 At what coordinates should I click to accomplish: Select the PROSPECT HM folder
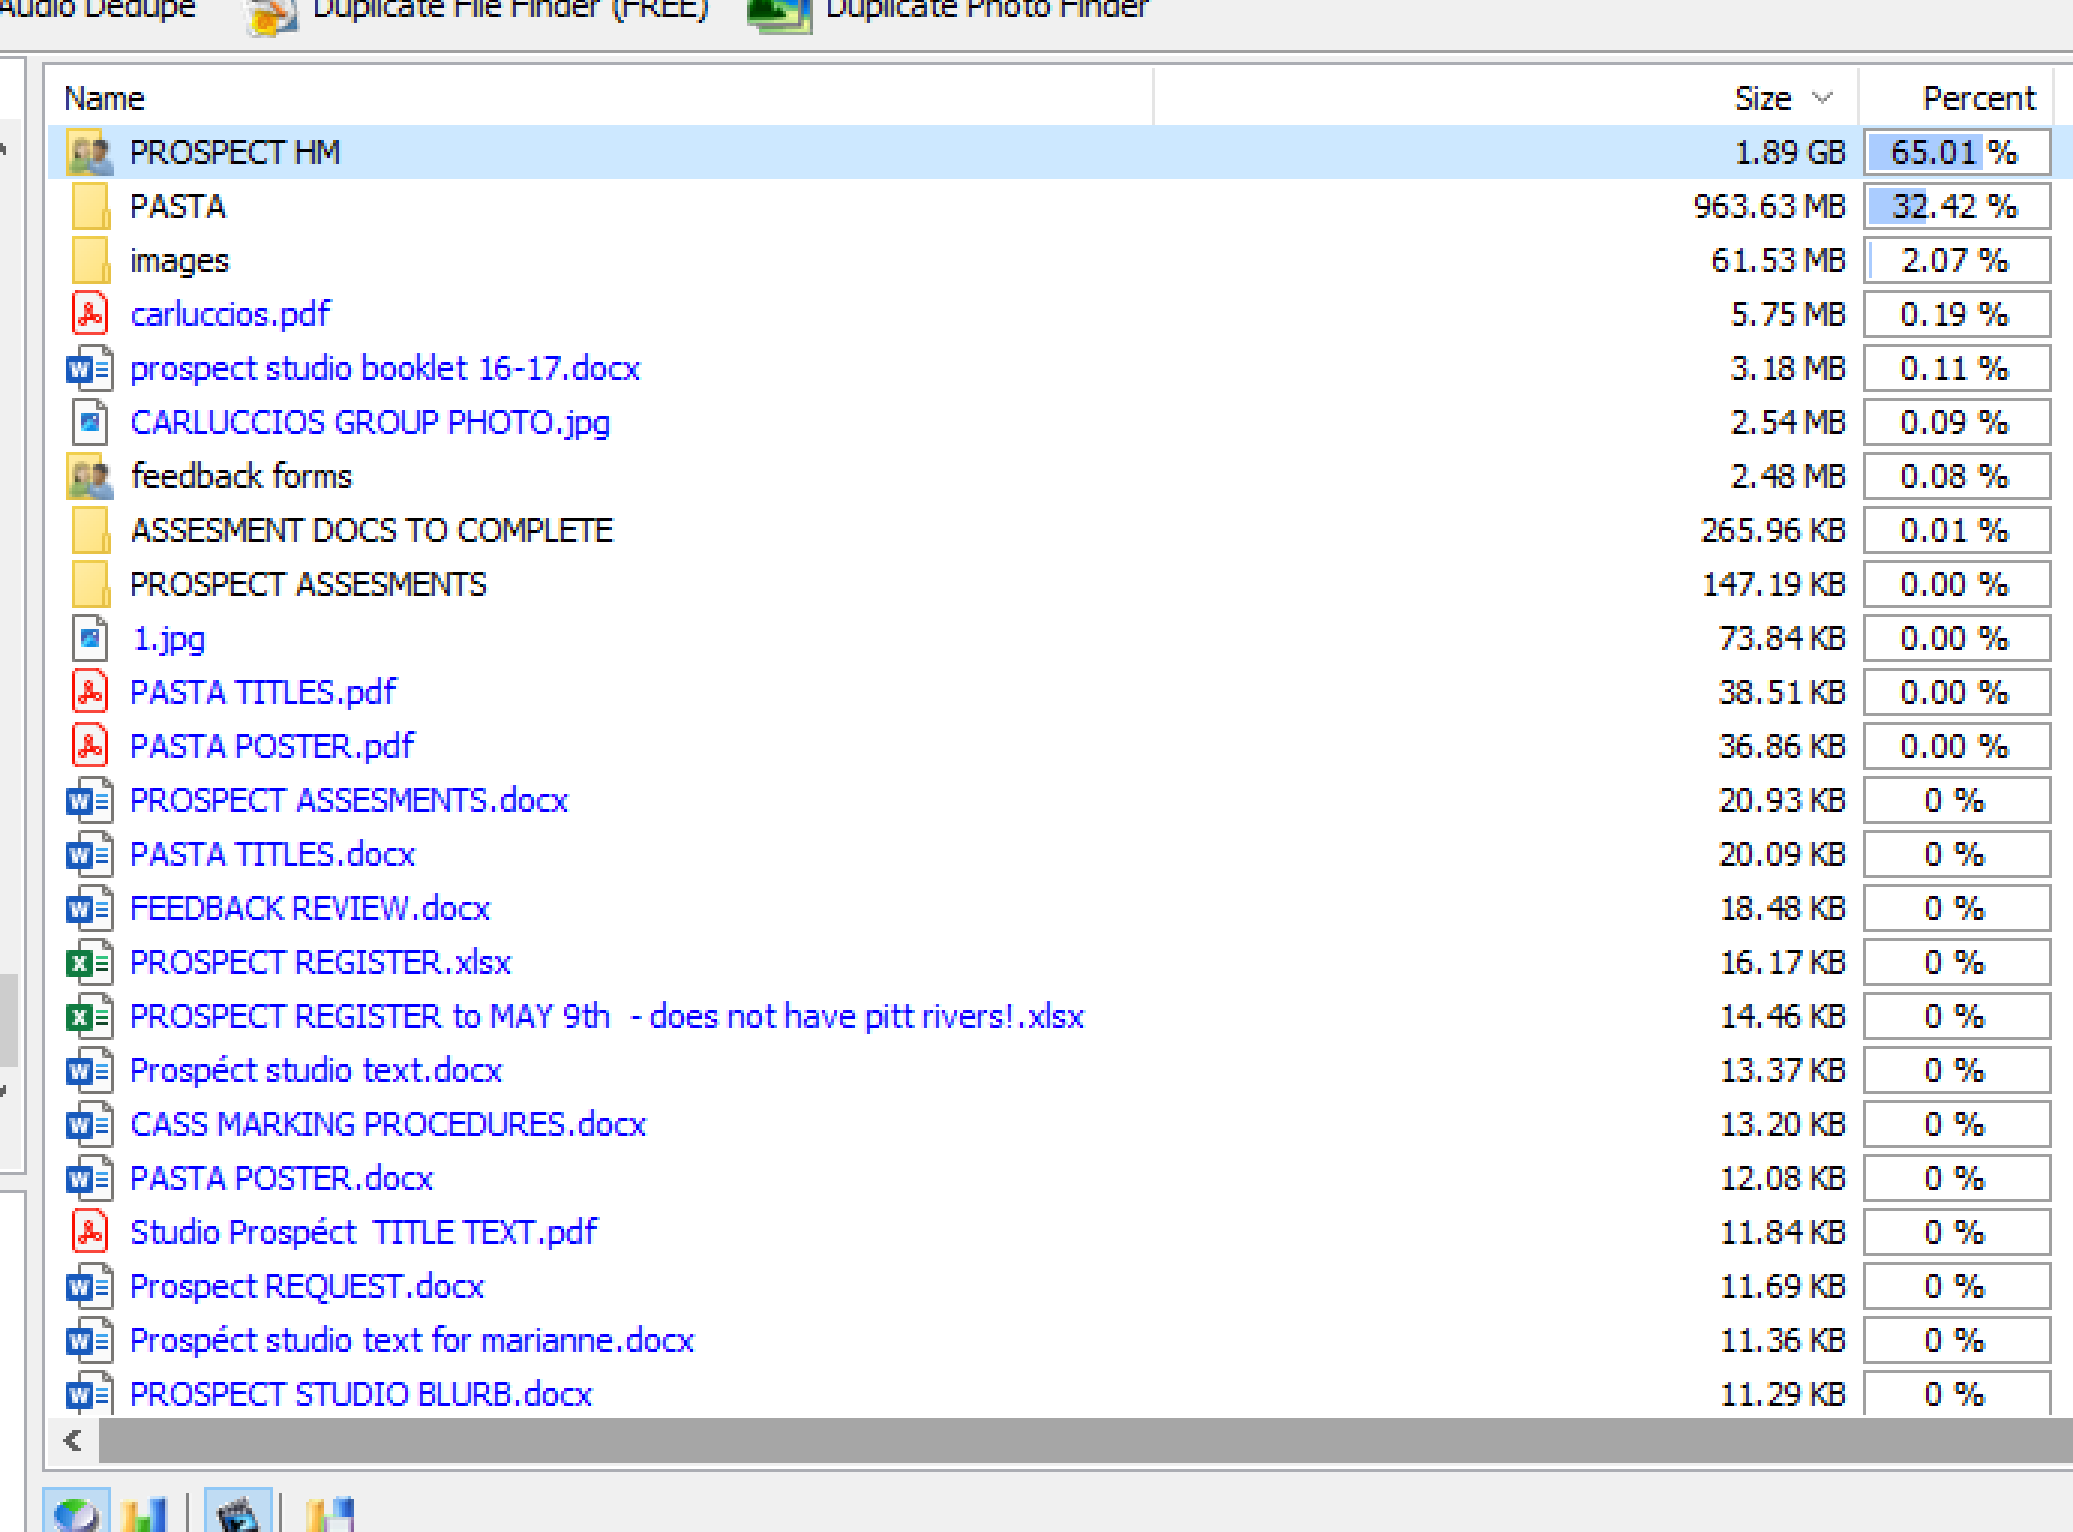click(x=235, y=152)
